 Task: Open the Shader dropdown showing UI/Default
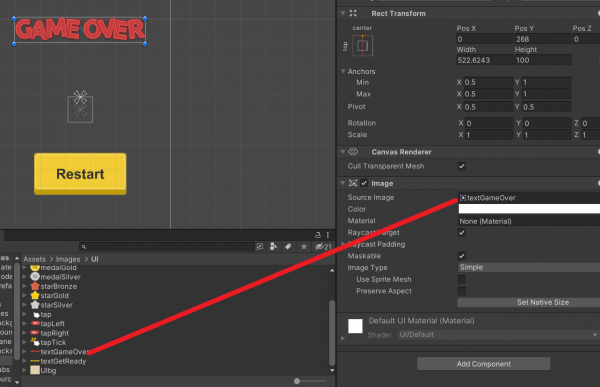pos(499,335)
